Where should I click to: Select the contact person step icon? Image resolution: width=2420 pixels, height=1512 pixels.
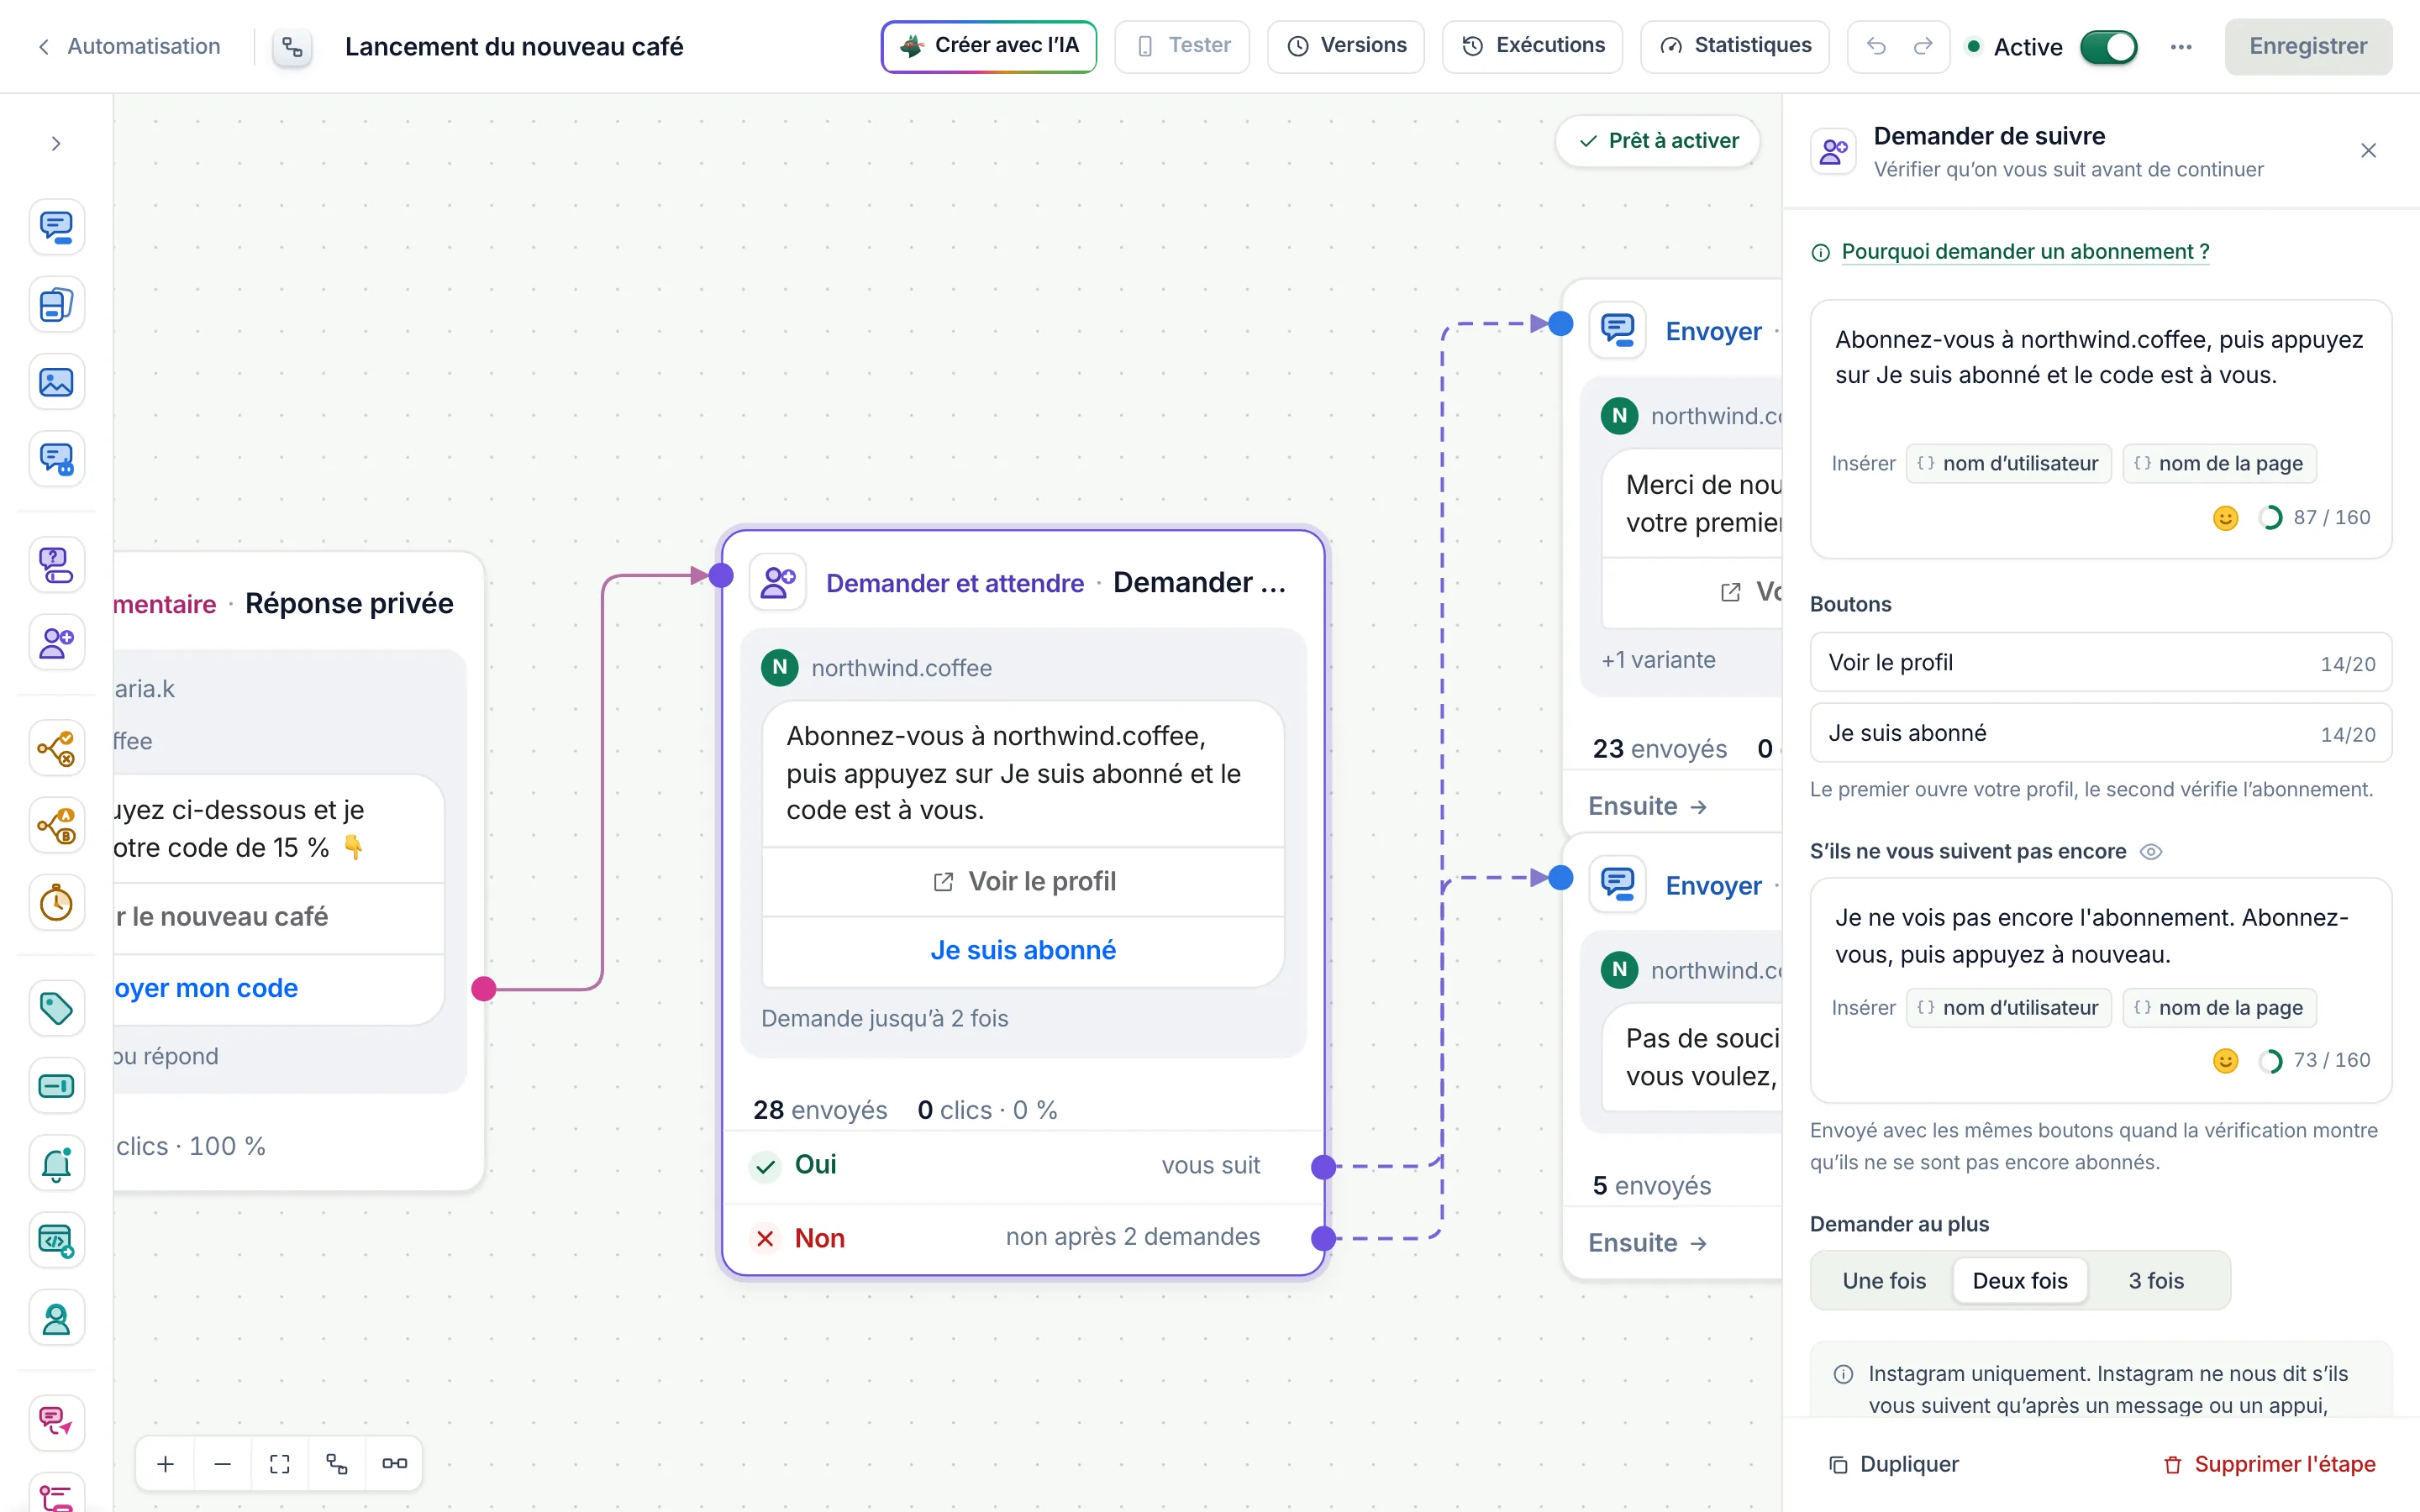pos(56,1319)
